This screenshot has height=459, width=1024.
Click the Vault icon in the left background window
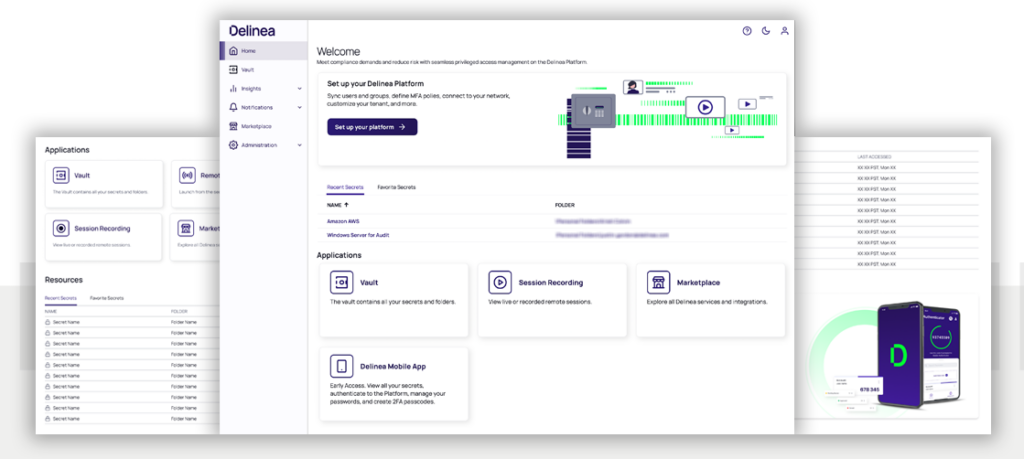(x=61, y=176)
